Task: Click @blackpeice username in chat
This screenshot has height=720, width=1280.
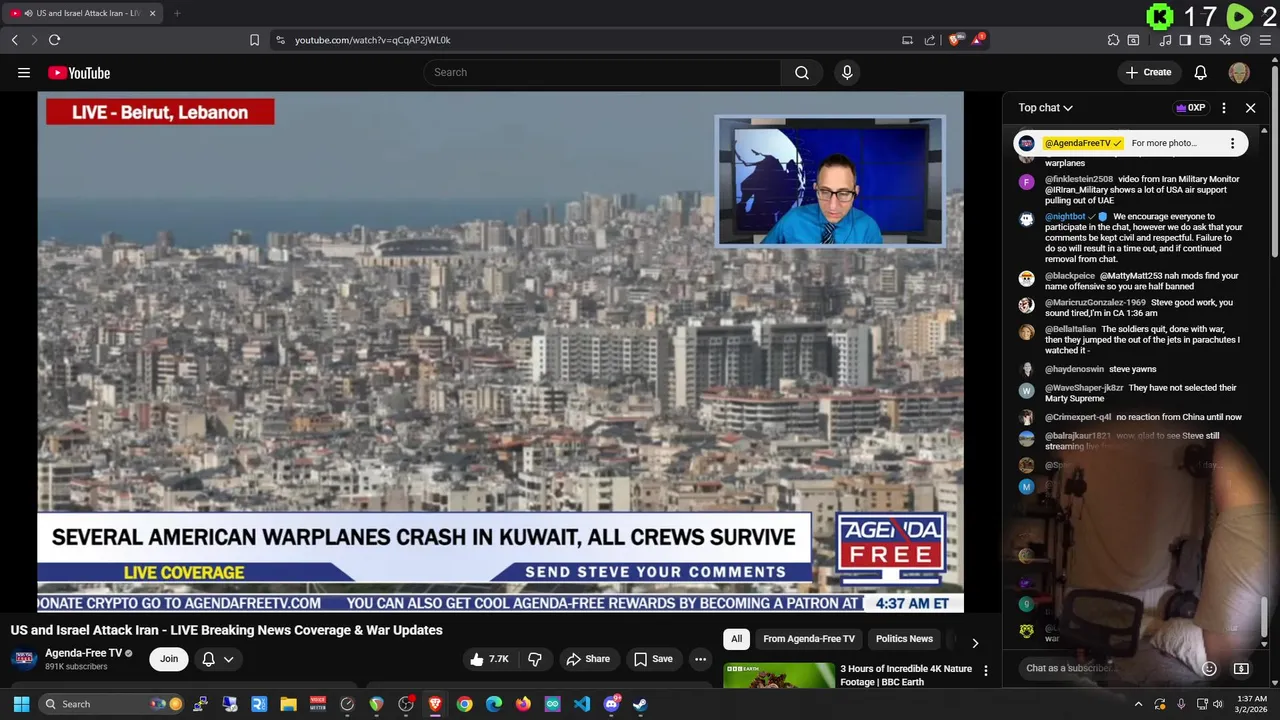Action: pos(1070,276)
